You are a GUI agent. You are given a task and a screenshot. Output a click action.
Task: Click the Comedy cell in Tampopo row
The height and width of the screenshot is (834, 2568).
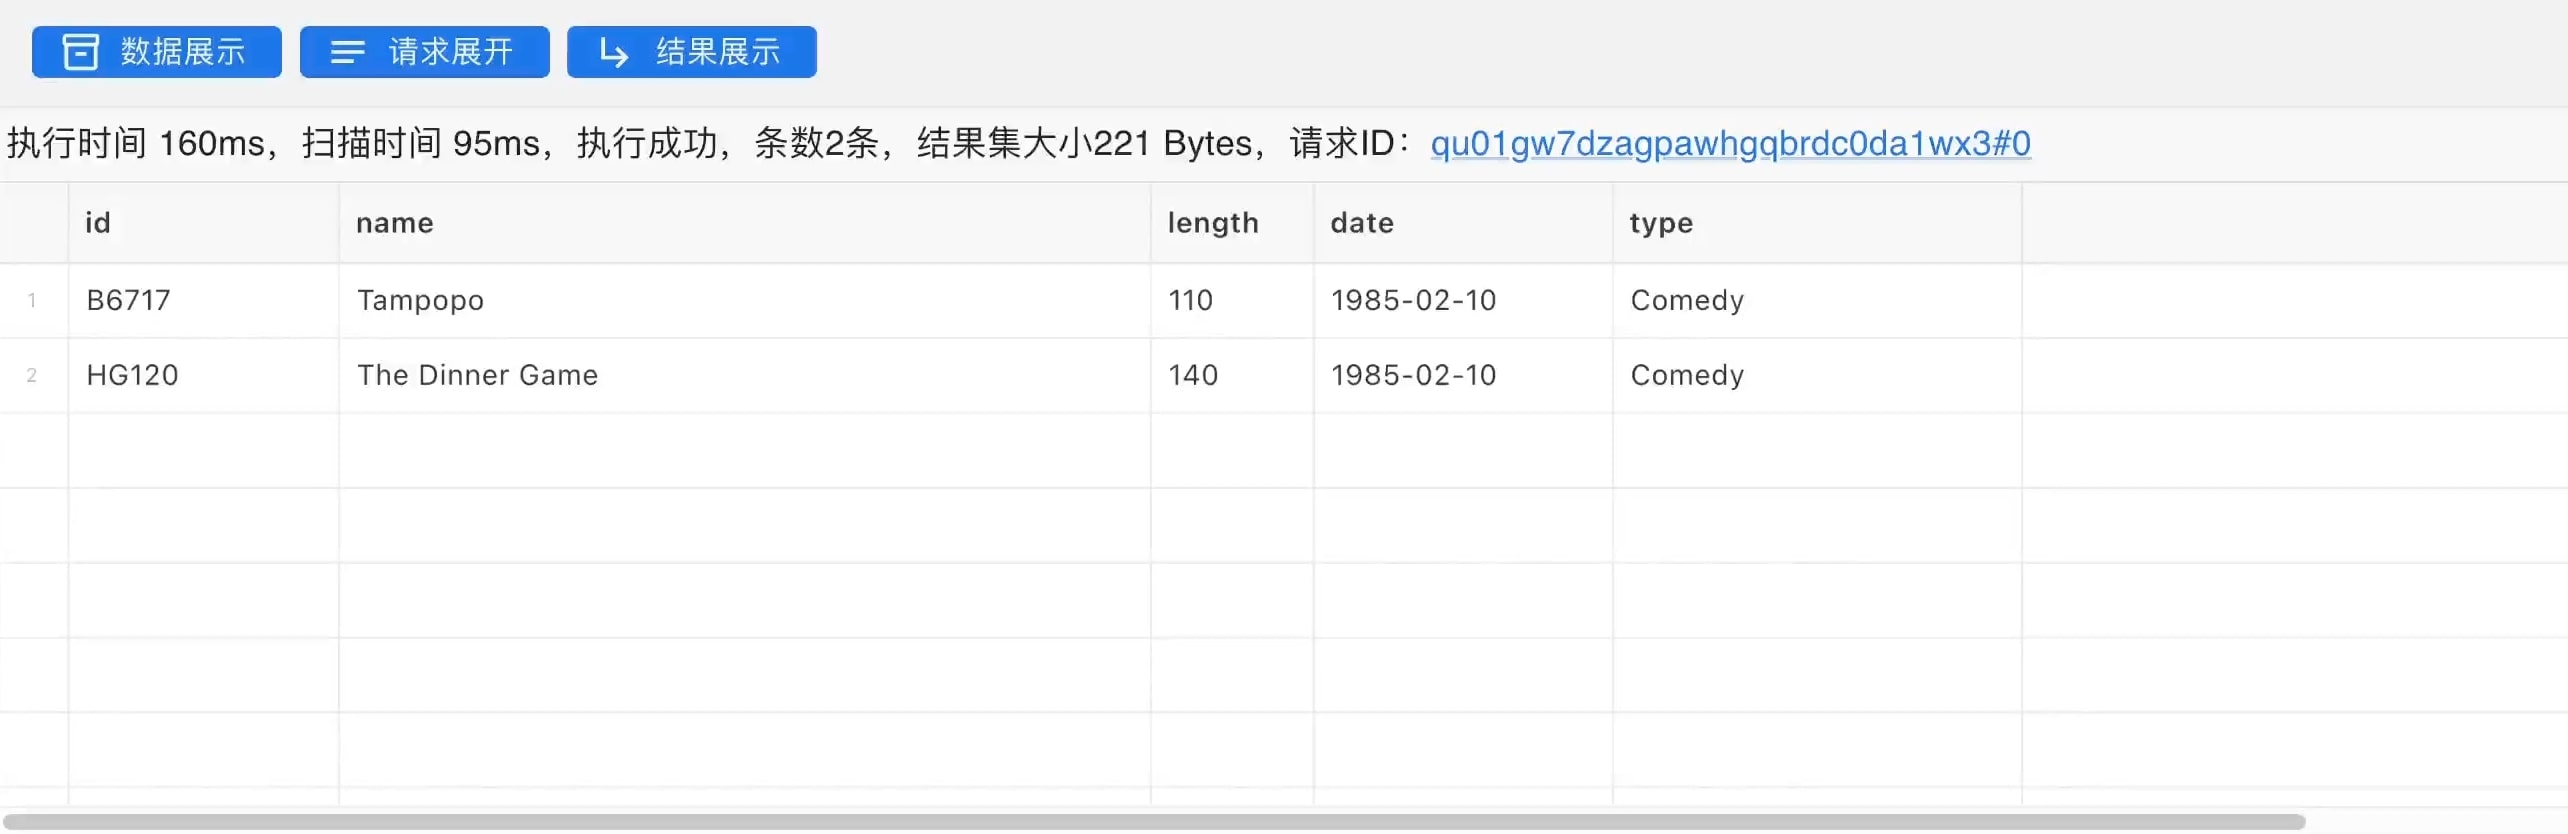point(1687,300)
